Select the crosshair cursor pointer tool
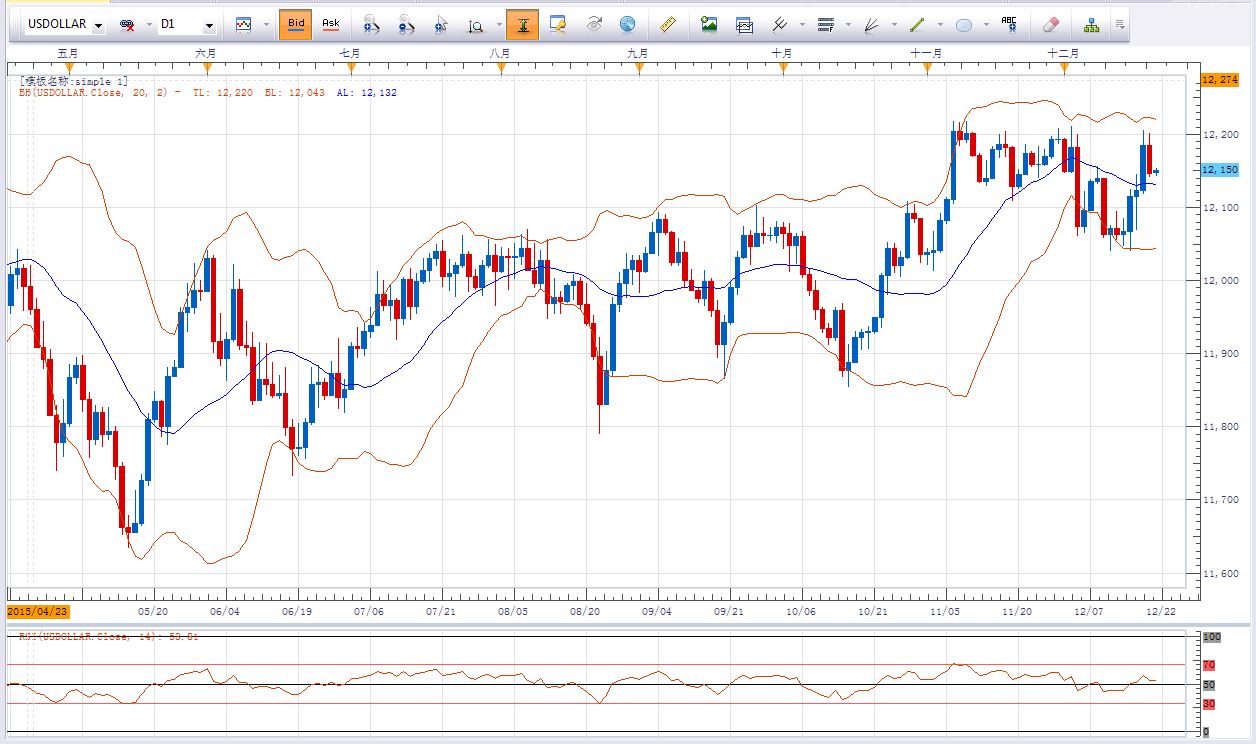The height and width of the screenshot is (744, 1256). [440, 25]
